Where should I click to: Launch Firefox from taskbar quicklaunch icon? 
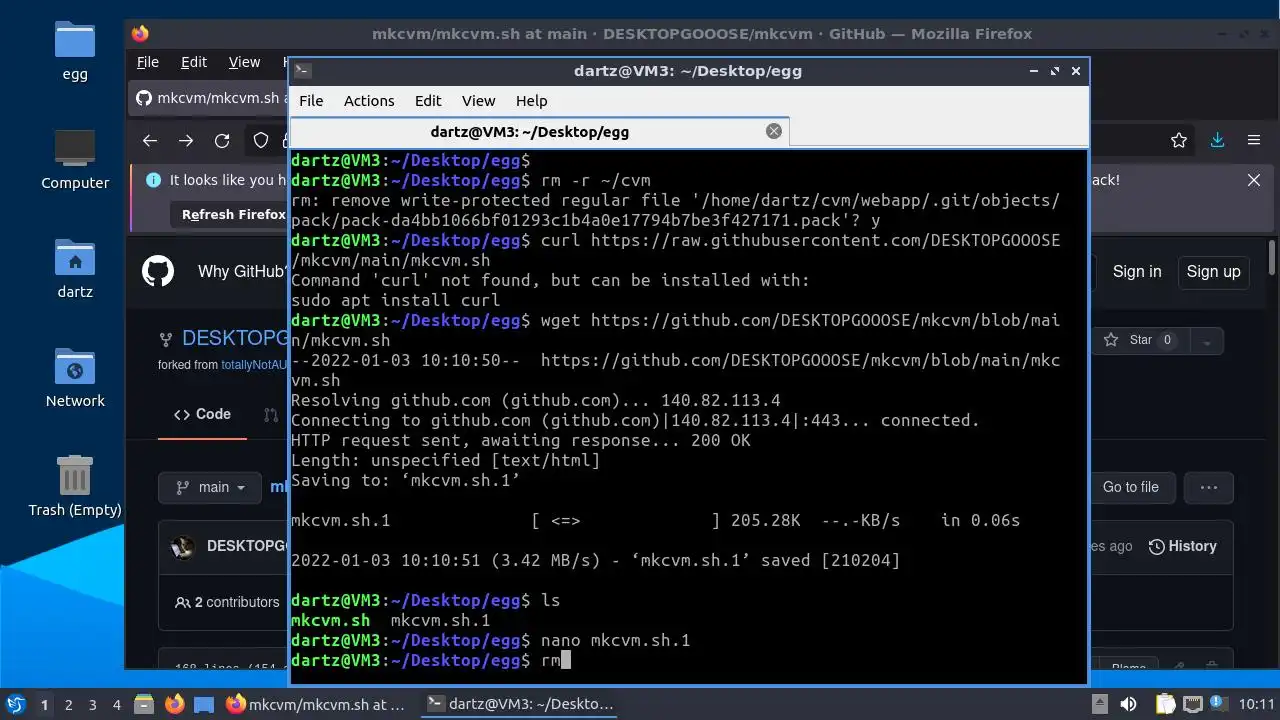click(174, 704)
